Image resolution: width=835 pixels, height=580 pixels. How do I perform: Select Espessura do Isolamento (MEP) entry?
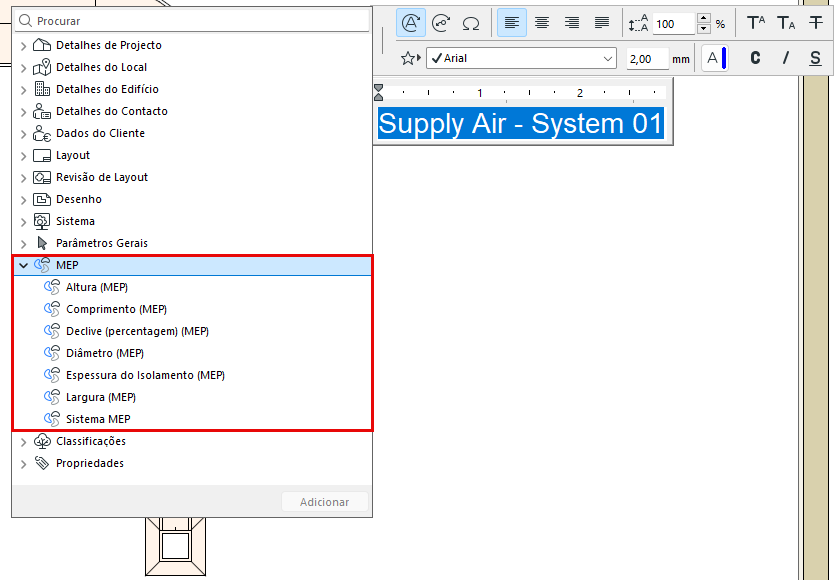click(192, 375)
